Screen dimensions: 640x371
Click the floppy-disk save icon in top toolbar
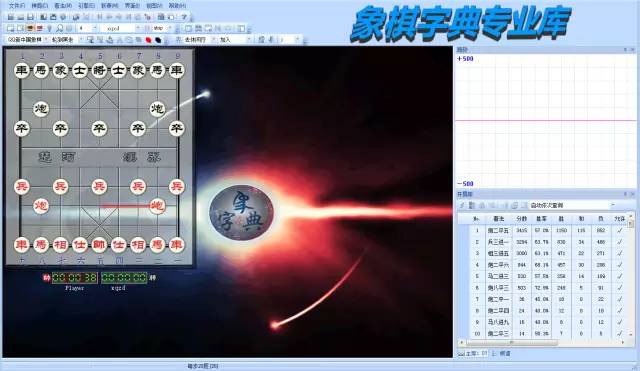(x=31, y=17)
